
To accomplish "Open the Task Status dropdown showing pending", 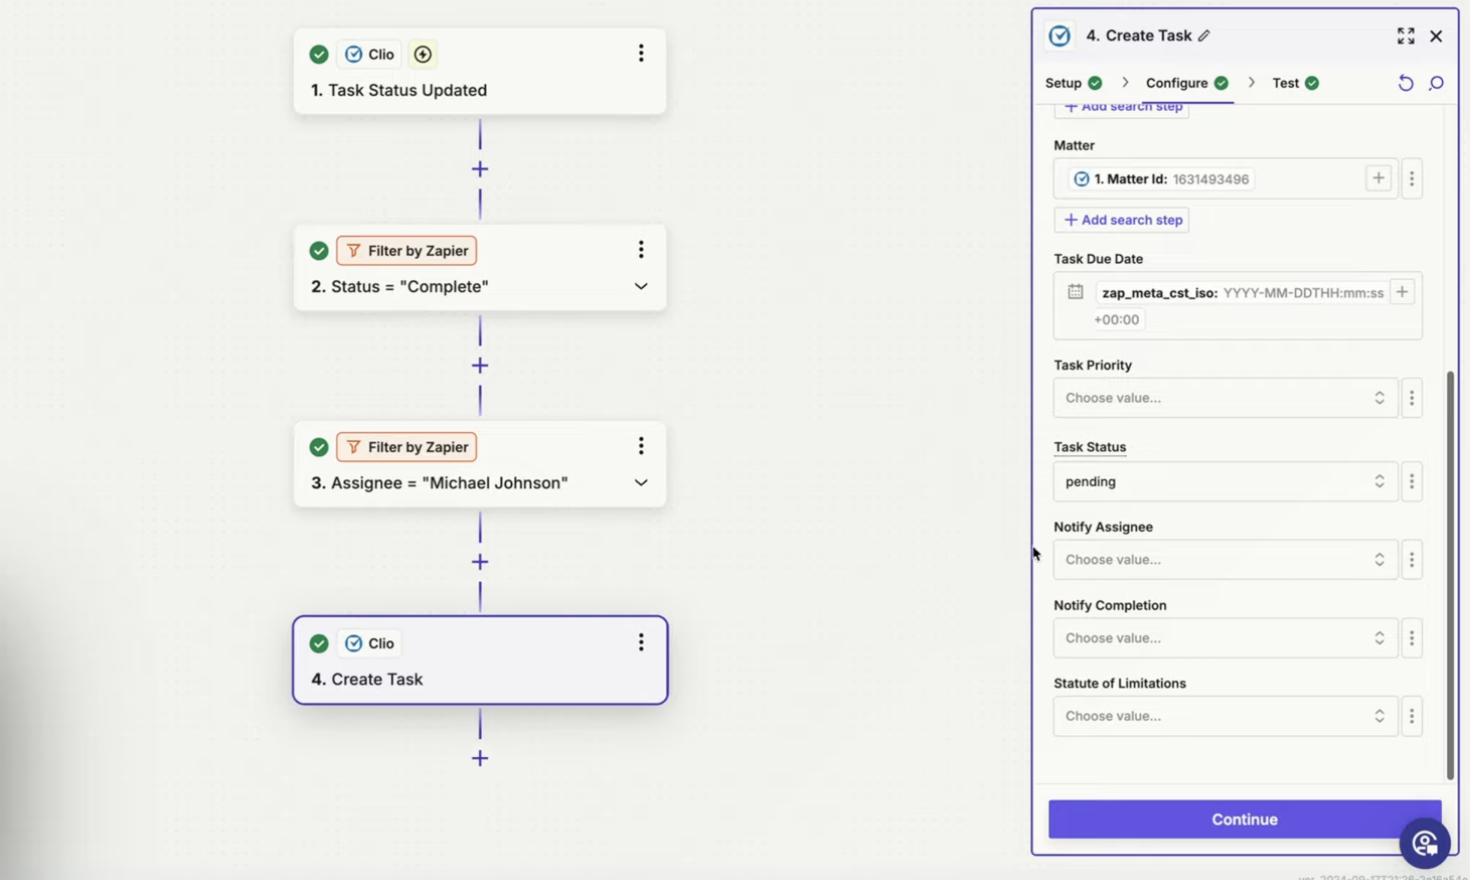I will click(1225, 481).
